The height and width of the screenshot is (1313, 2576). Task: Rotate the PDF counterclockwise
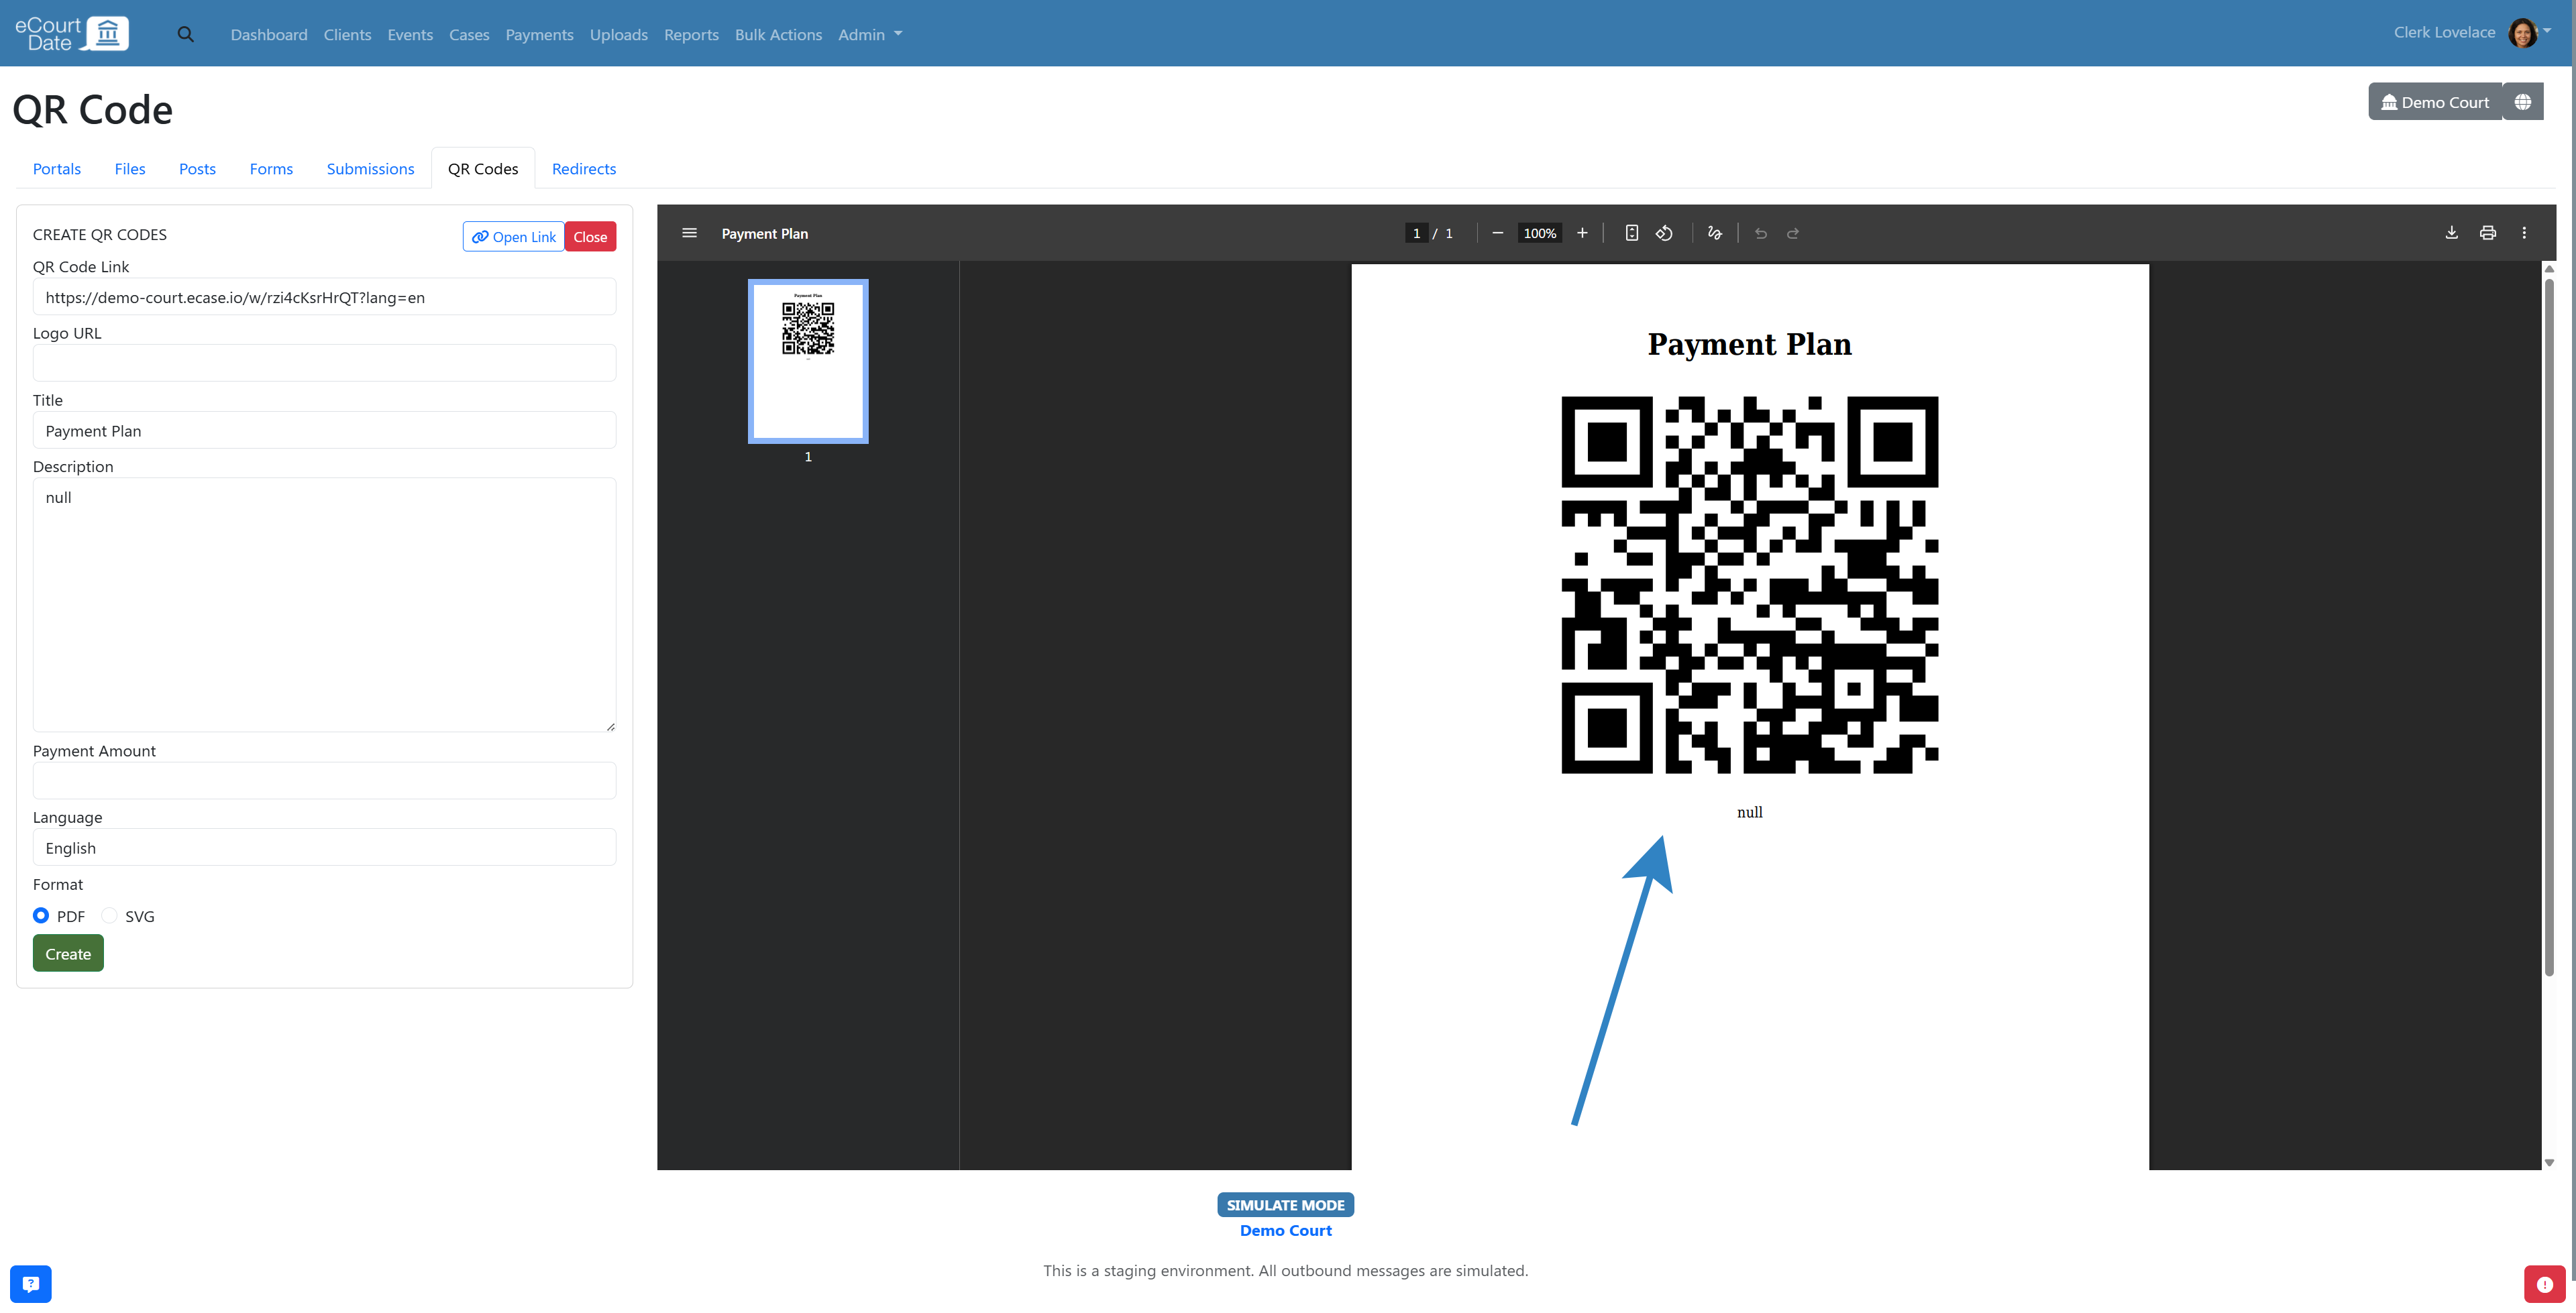[1664, 233]
